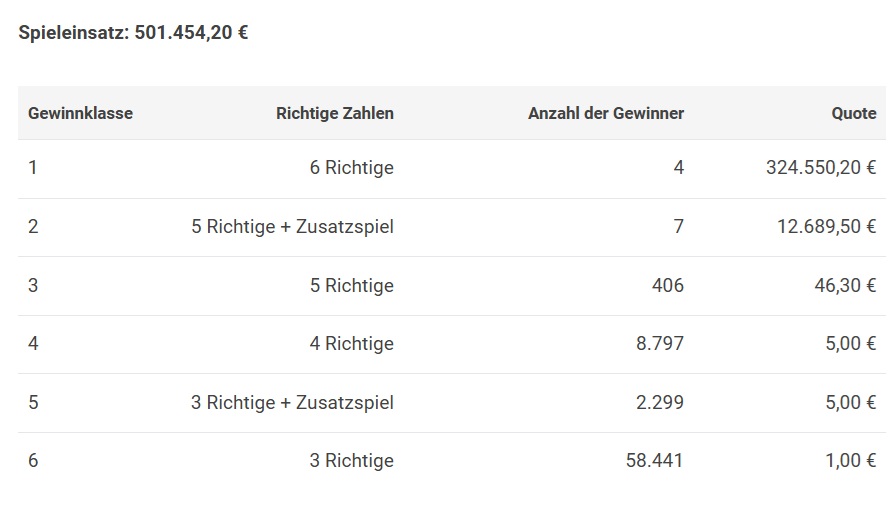Click winner count 406
The height and width of the screenshot is (506, 890).
[667, 285]
